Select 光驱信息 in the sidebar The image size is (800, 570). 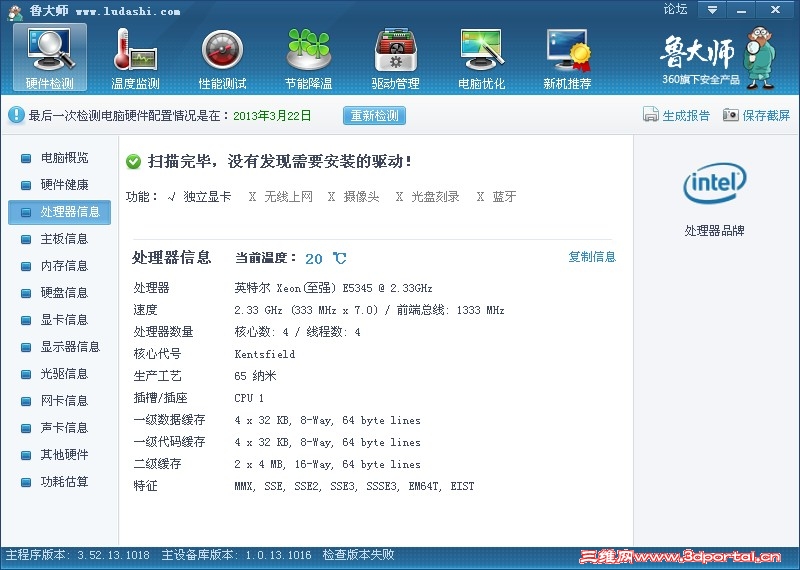59,374
